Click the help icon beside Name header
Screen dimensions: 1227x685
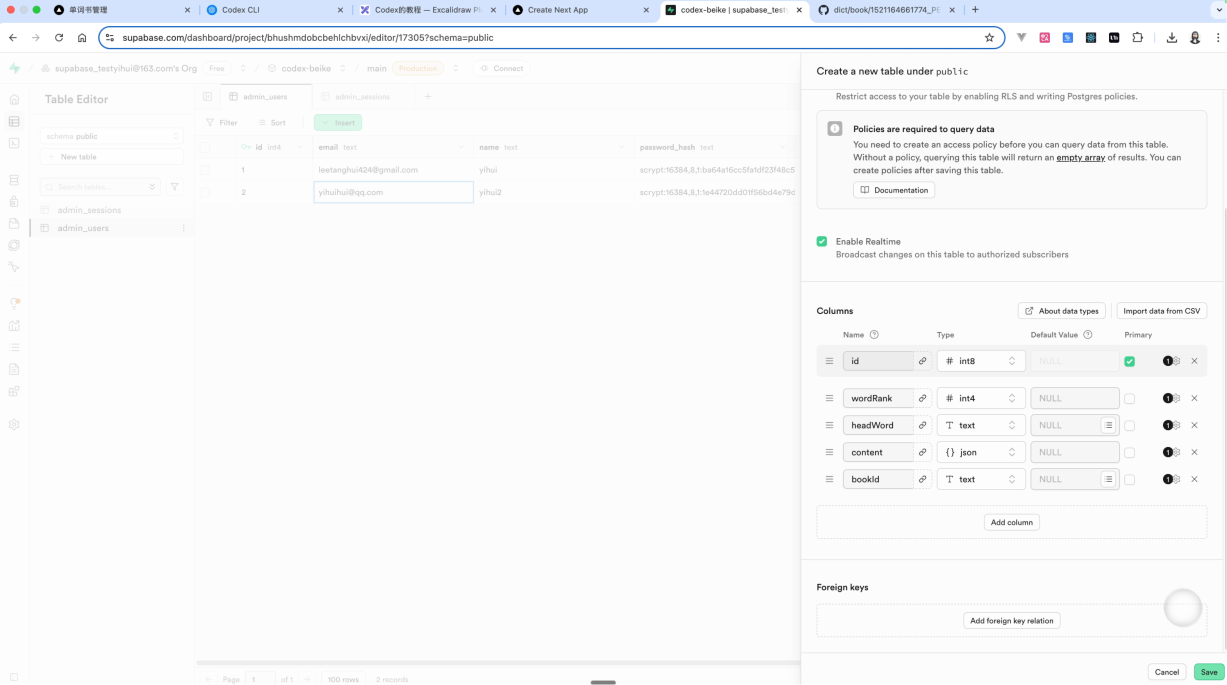tap(874, 335)
